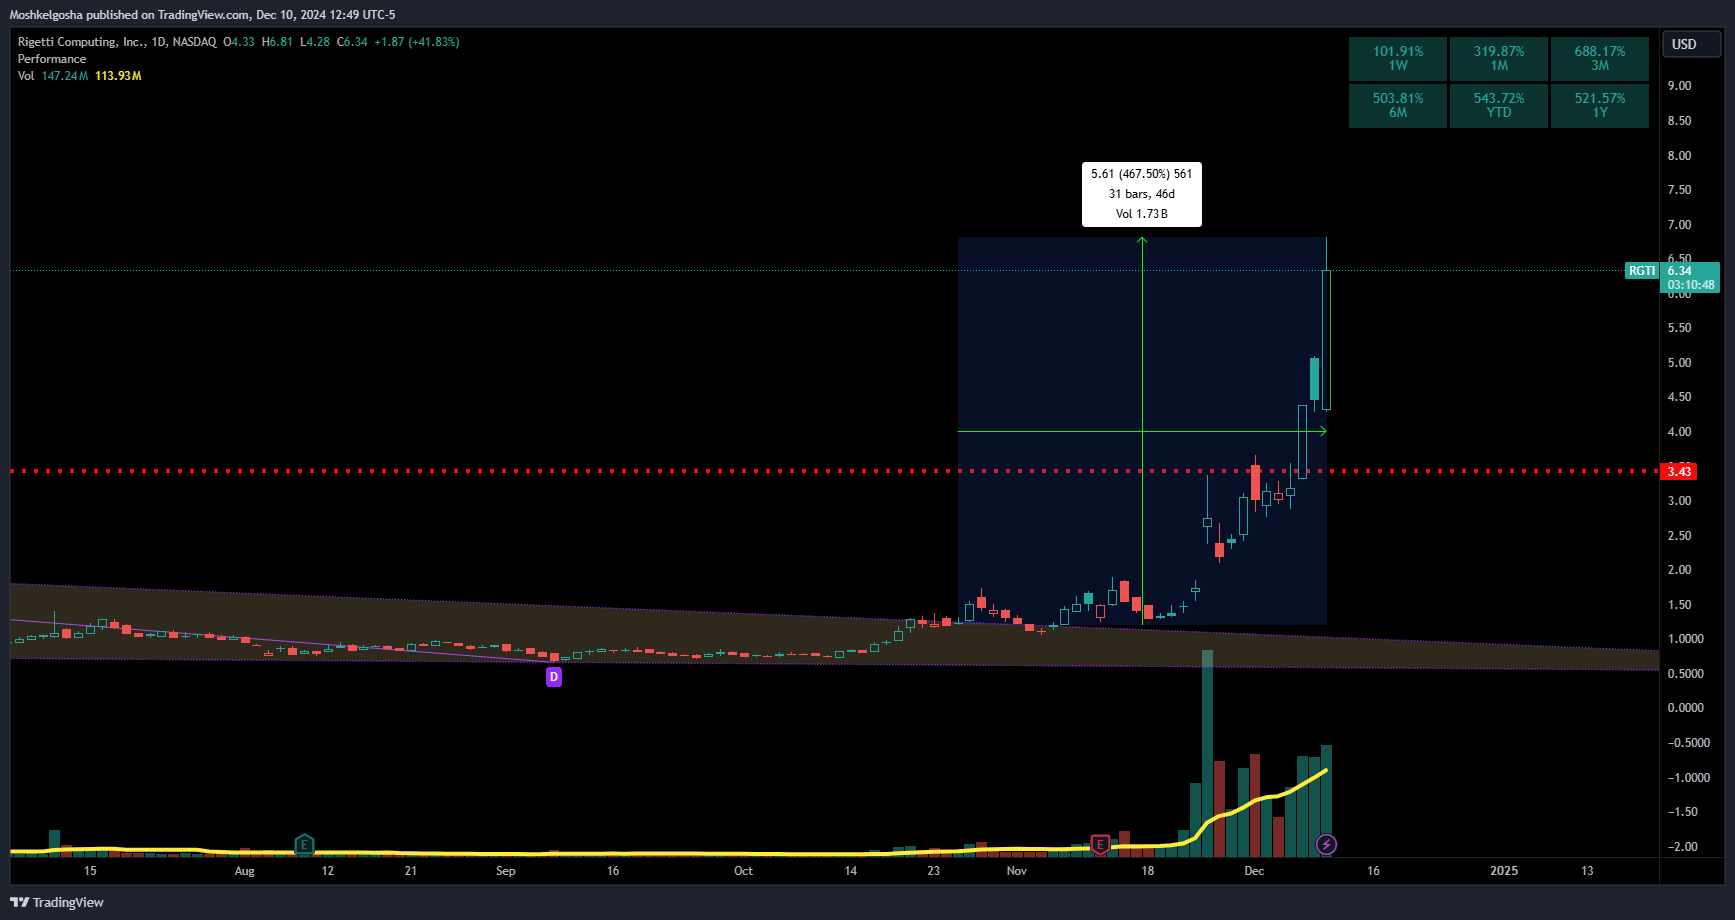
Task: Click the Dec label on the time axis
Action: 1254,871
